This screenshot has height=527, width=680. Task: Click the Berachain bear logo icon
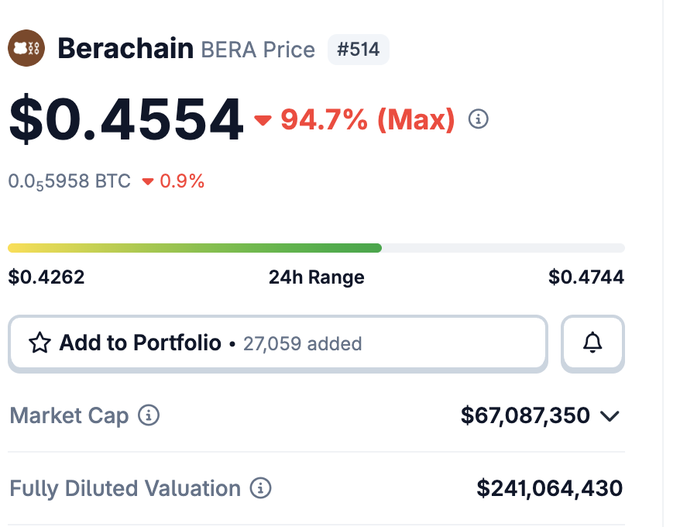pyautogui.click(x=26, y=48)
